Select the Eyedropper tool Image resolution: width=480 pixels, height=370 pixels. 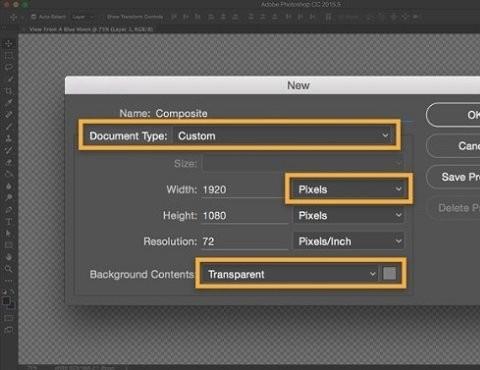[9, 103]
